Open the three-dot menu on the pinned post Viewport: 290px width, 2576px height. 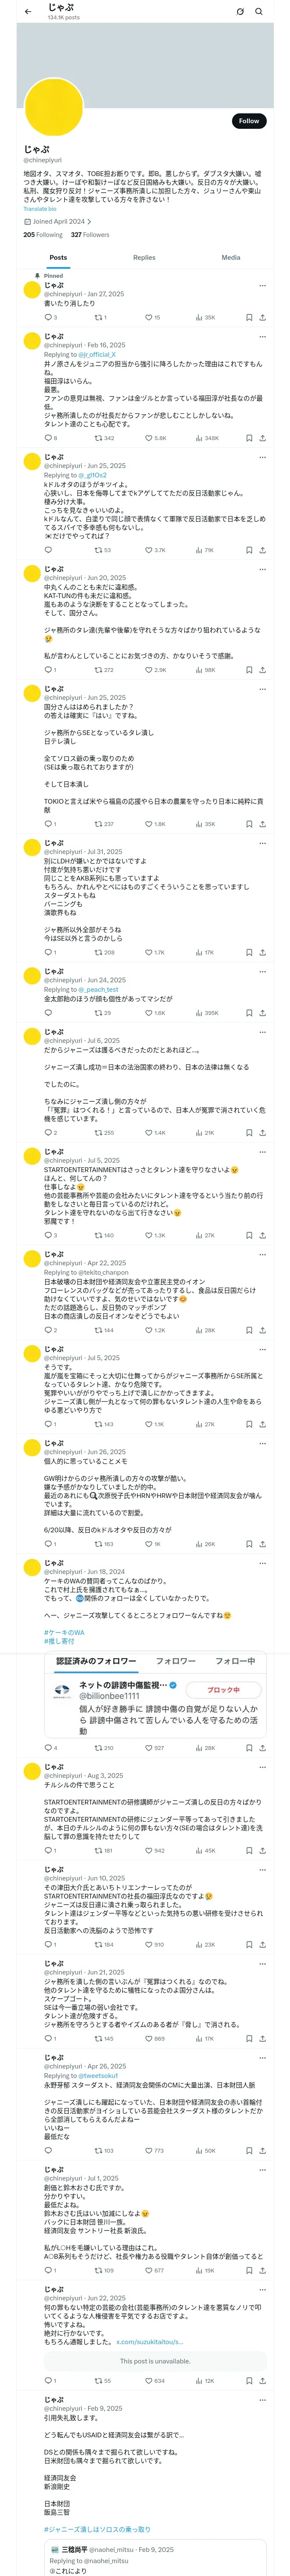262,285
